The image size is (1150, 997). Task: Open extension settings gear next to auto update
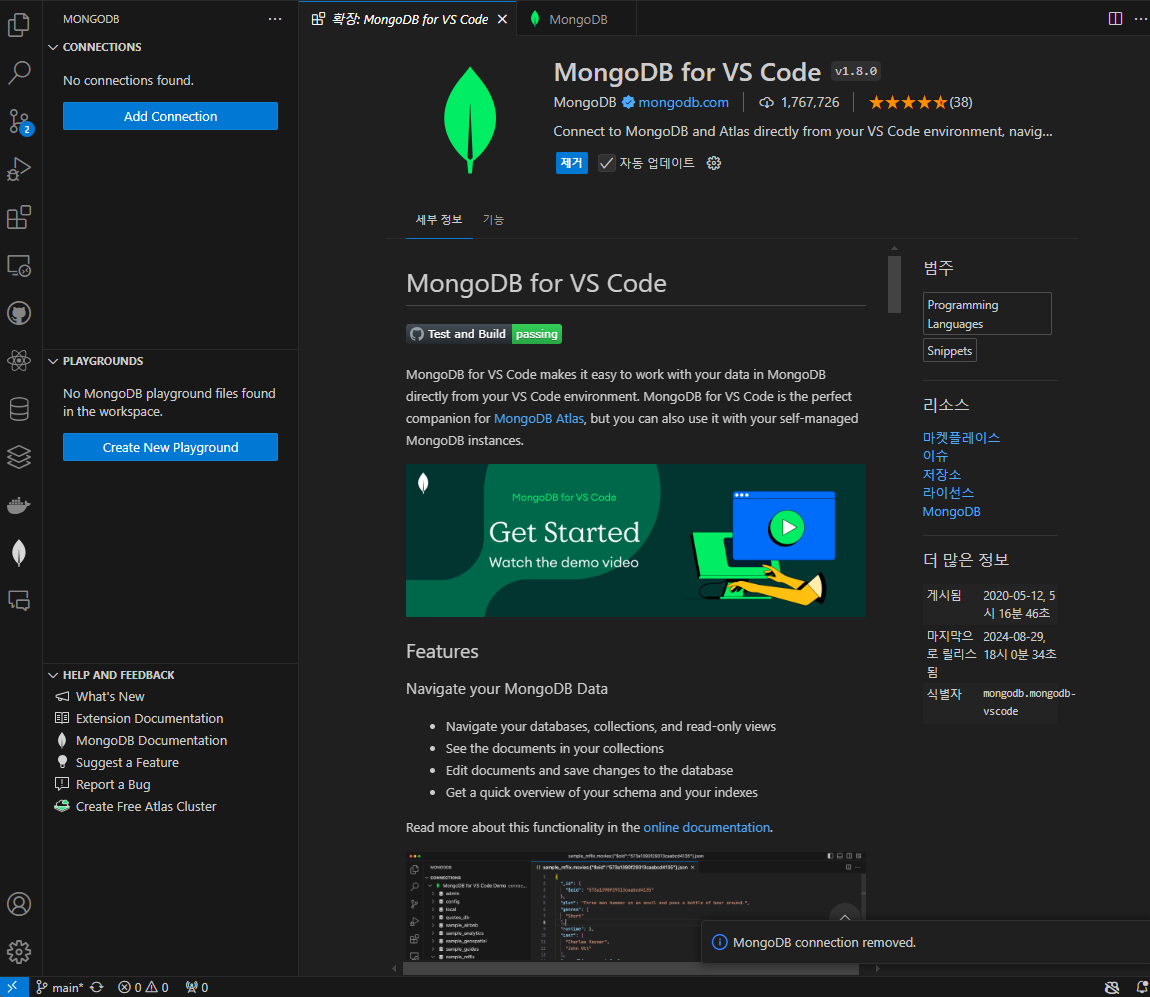point(714,163)
